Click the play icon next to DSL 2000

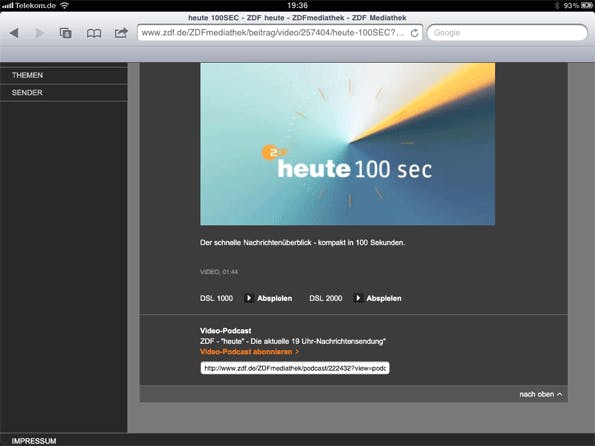click(x=357, y=298)
